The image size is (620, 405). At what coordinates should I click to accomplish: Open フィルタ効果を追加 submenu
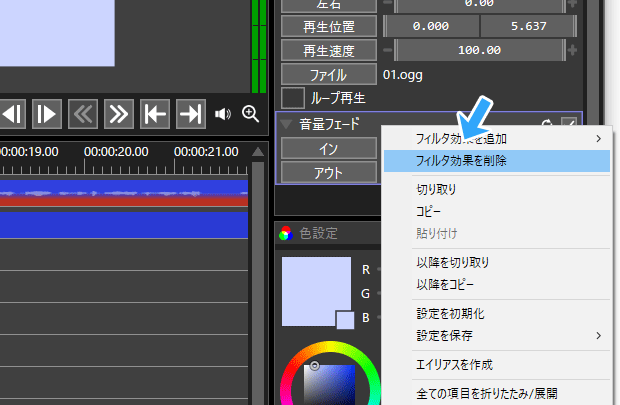(x=497, y=139)
